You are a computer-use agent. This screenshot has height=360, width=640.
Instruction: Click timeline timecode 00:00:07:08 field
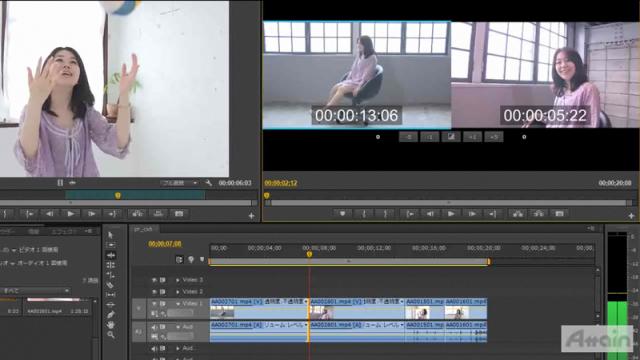click(164, 244)
